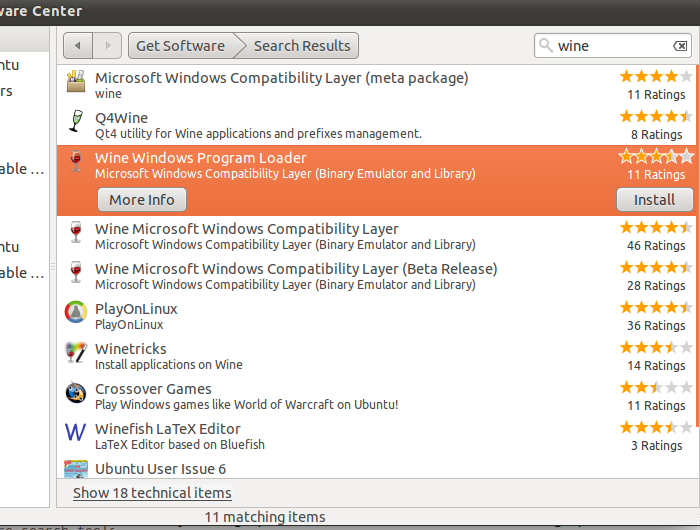Click the forward navigation arrow

point(107,46)
